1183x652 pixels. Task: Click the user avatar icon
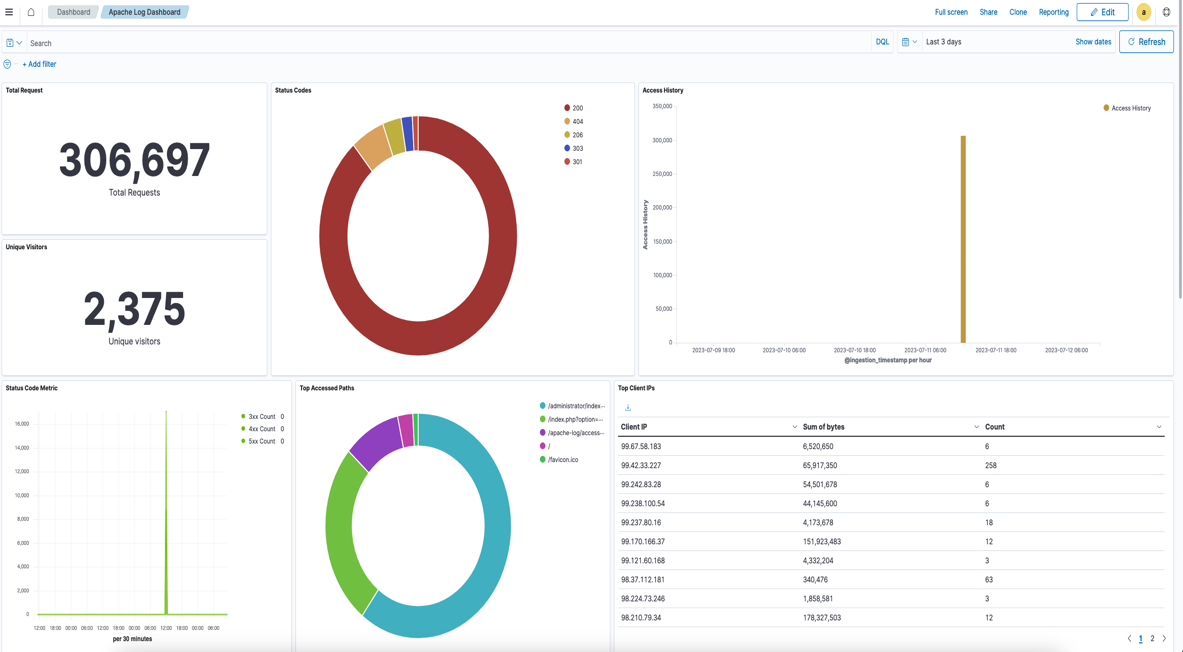pos(1143,12)
